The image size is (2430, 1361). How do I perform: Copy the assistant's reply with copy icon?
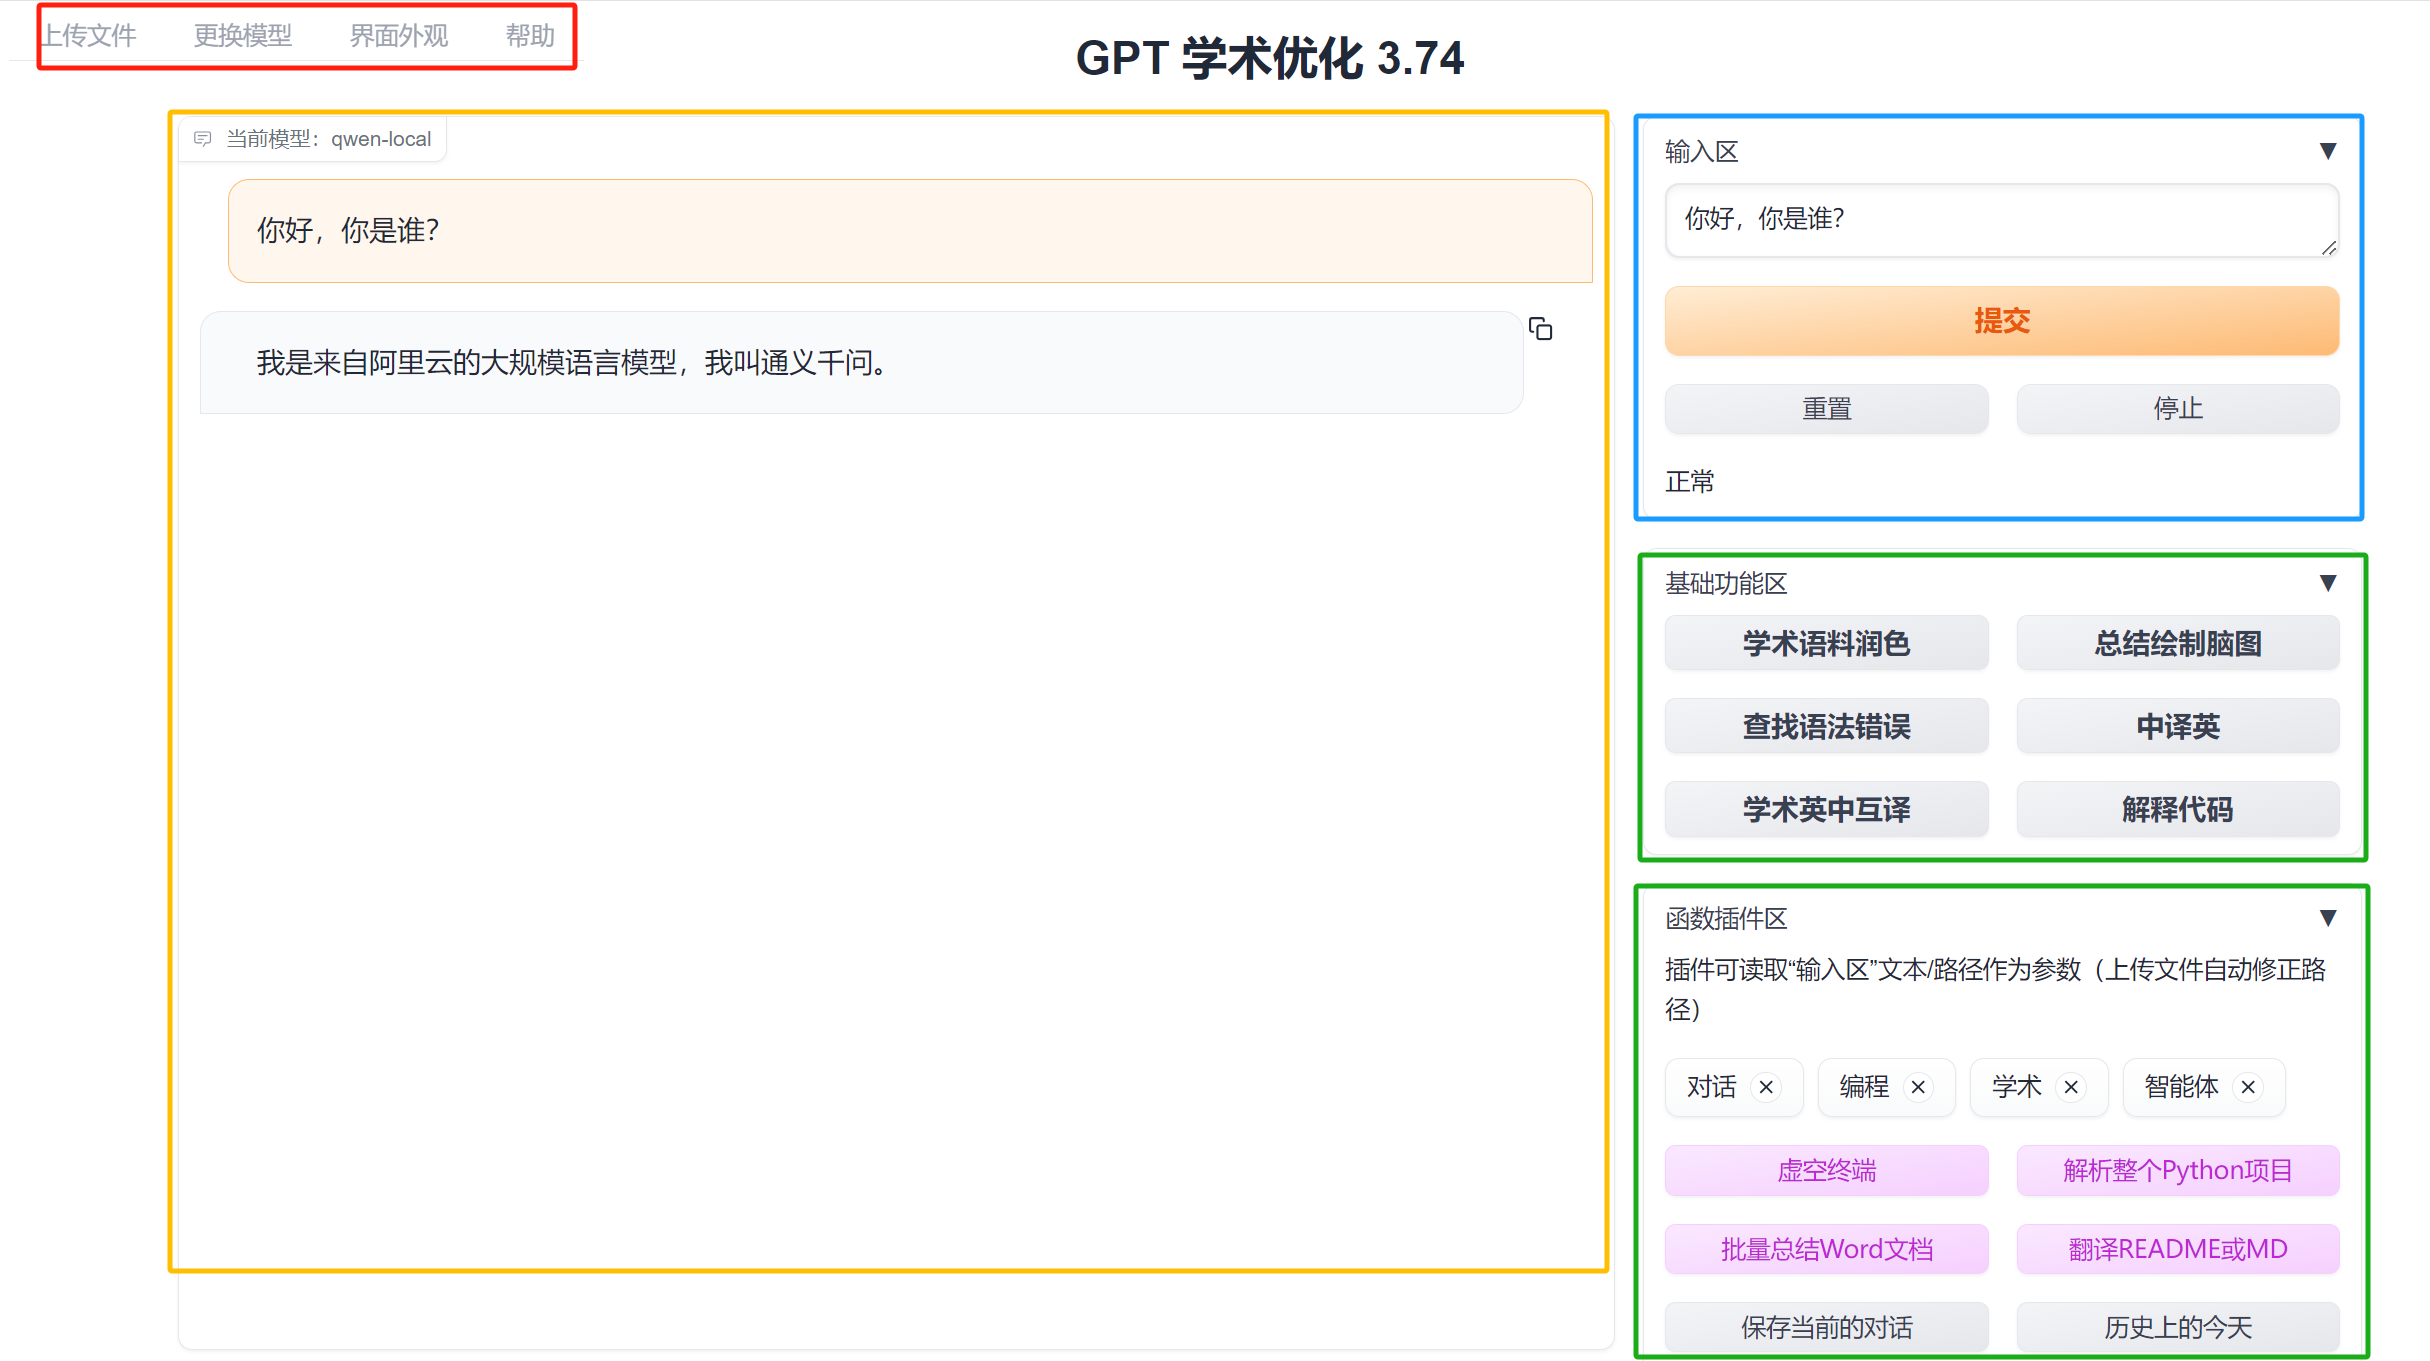click(1540, 328)
